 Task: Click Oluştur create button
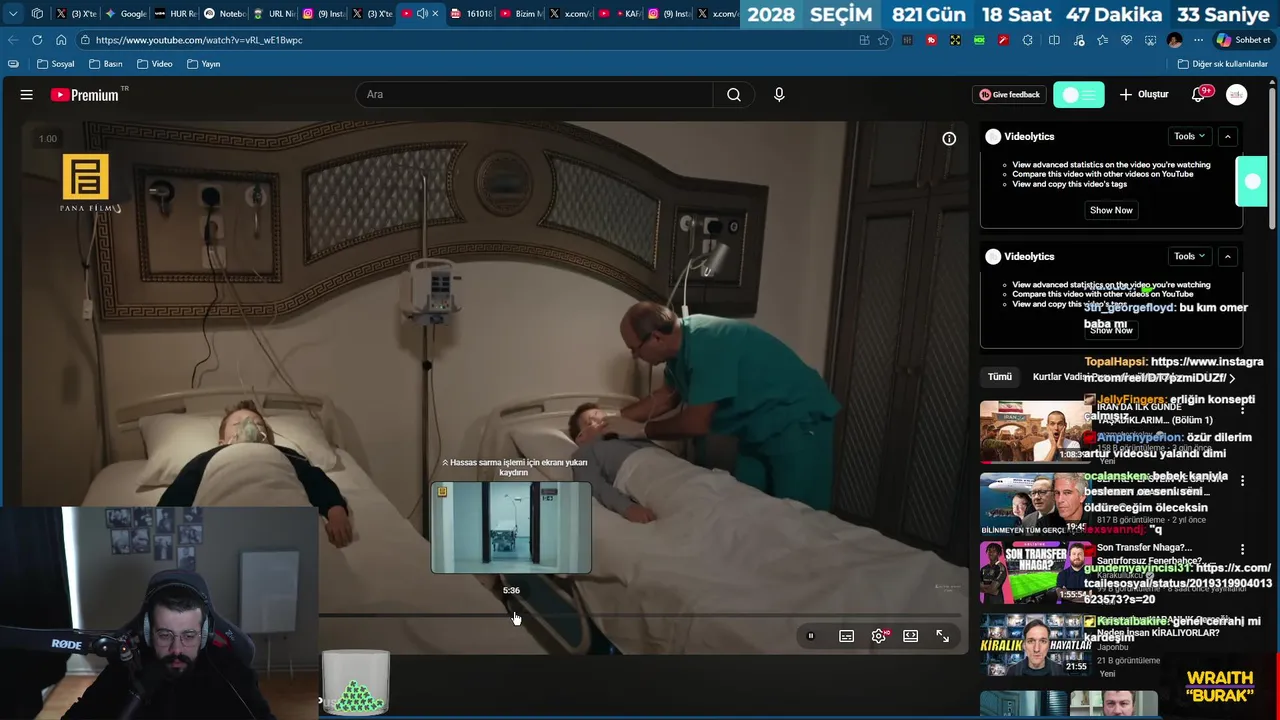[1144, 95]
